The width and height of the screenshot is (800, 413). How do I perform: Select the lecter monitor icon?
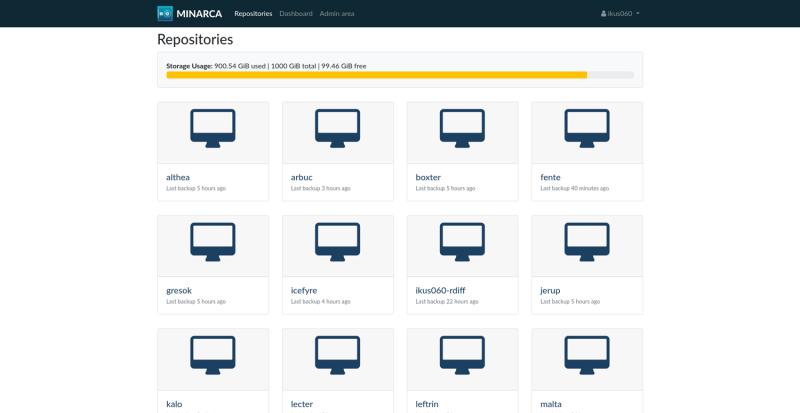click(338, 356)
